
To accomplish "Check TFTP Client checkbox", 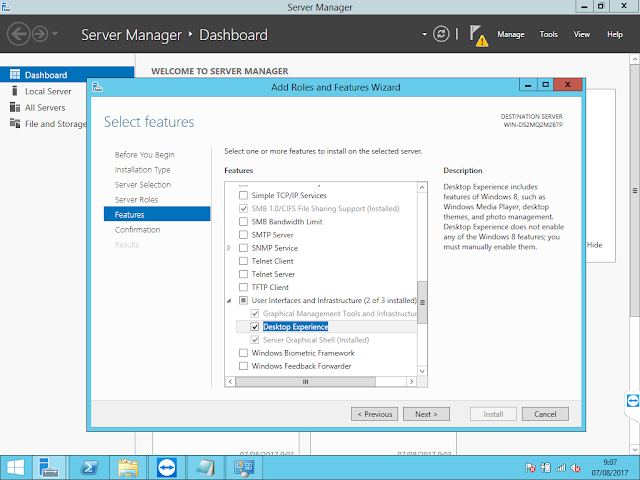I will (243, 287).
